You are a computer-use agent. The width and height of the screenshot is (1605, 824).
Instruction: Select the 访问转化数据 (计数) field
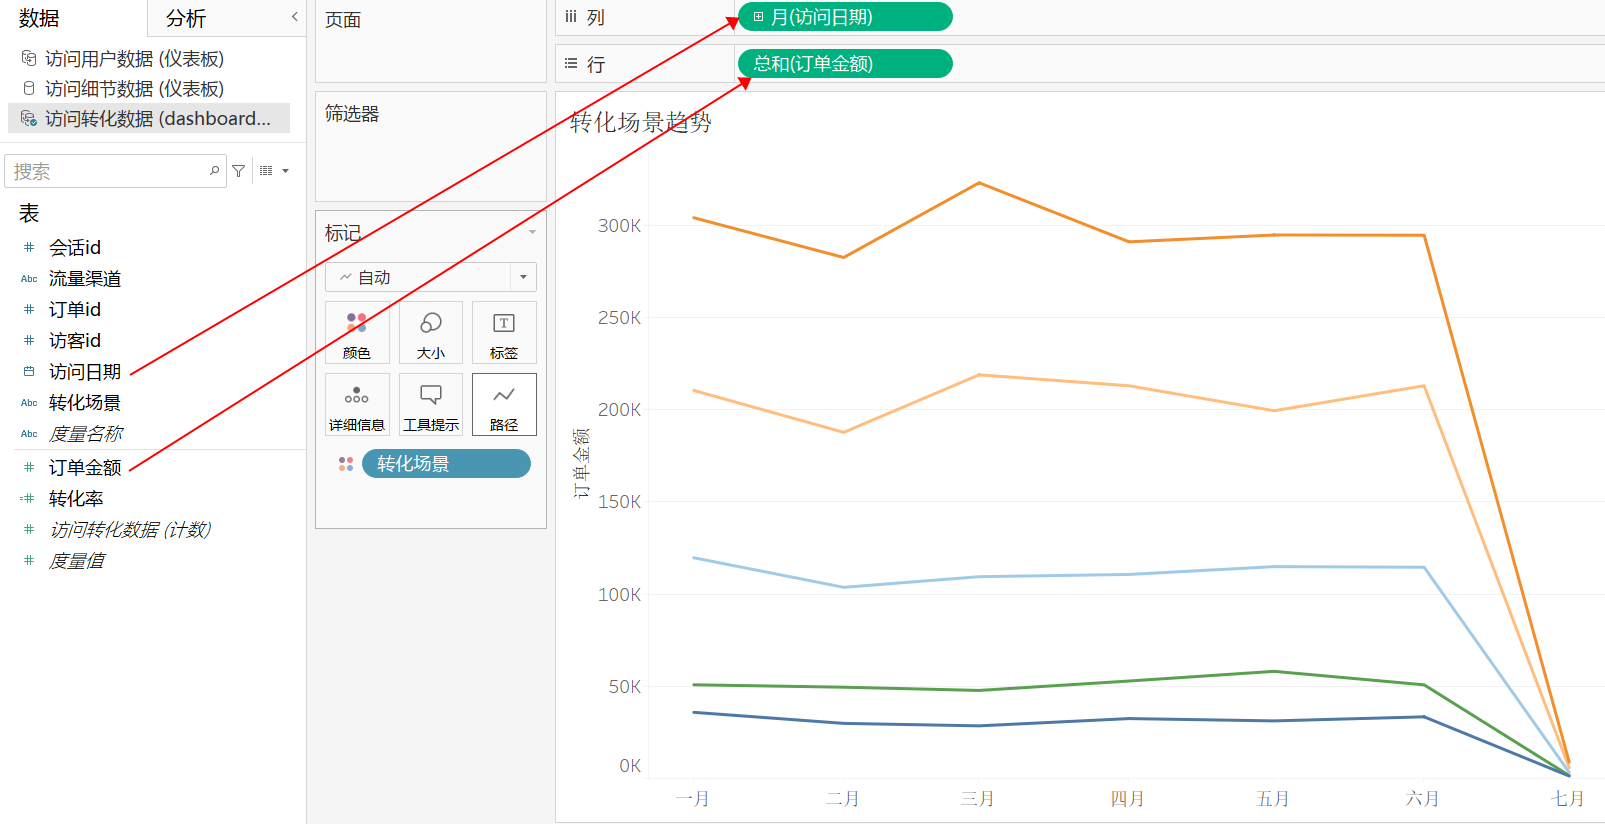pyautogui.click(x=130, y=529)
